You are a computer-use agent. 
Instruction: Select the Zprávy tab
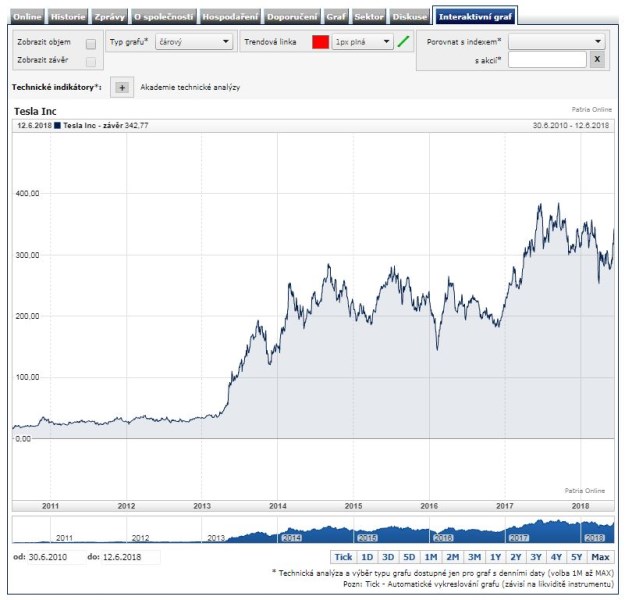coord(109,17)
